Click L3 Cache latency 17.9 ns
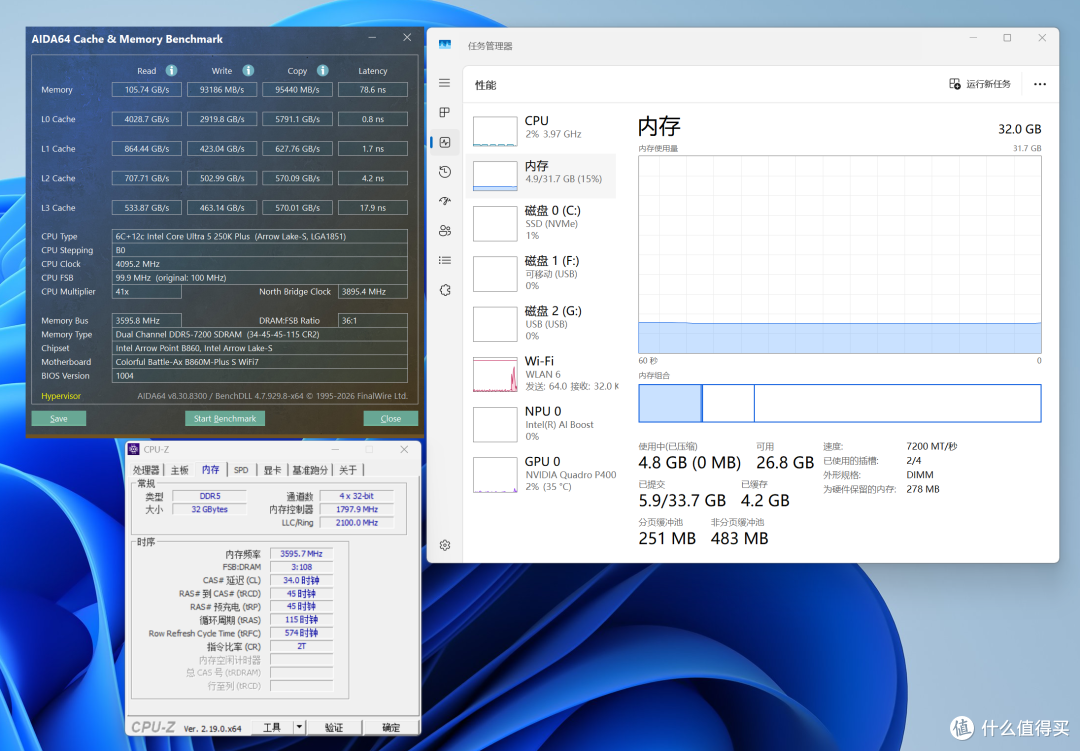This screenshot has height=751, width=1080. (x=373, y=207)
